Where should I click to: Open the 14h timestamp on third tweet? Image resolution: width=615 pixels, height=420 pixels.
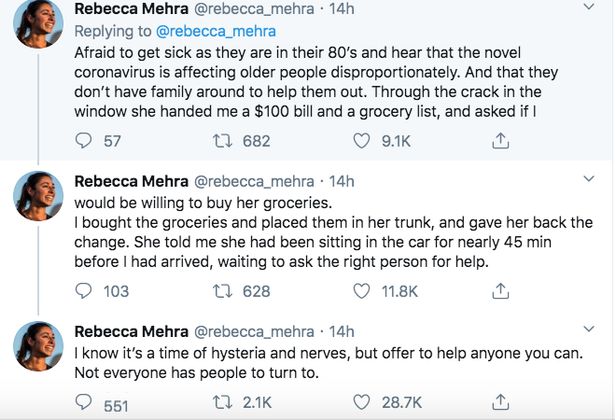tap(342, 331)
